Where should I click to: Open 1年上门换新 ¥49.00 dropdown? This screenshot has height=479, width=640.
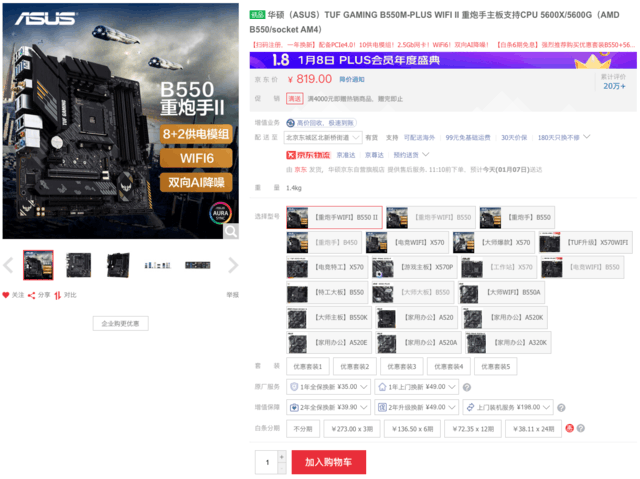tap(417, 387)
